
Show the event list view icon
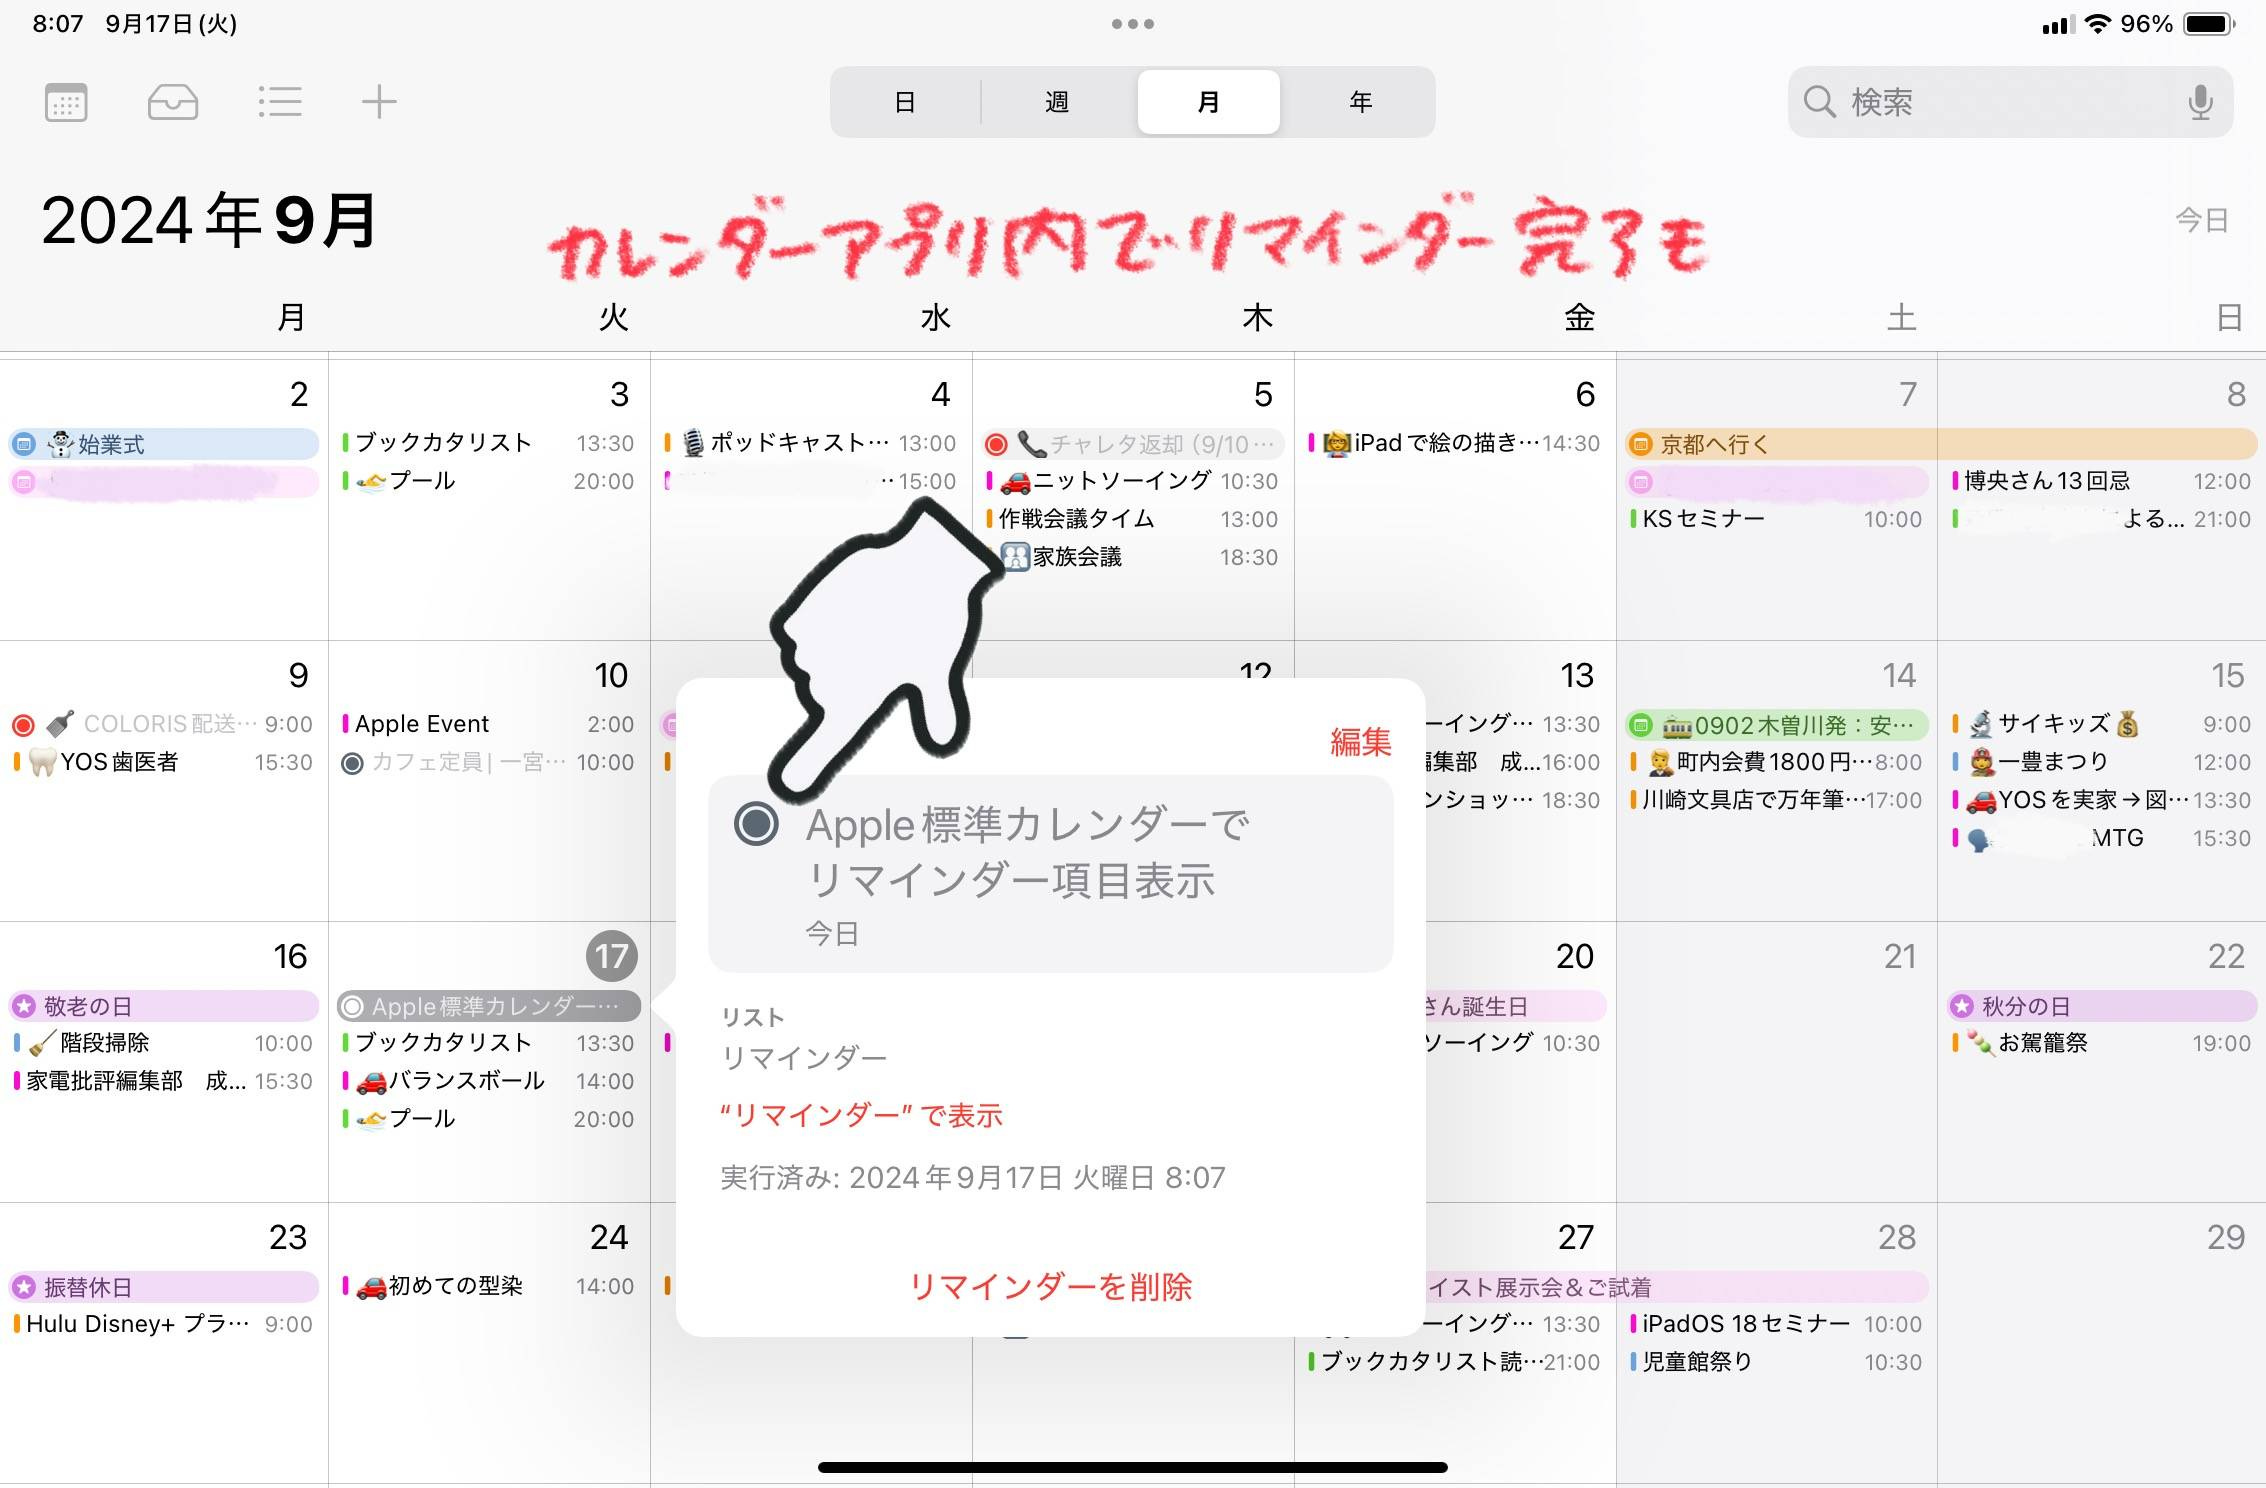(x=279, y=102)
